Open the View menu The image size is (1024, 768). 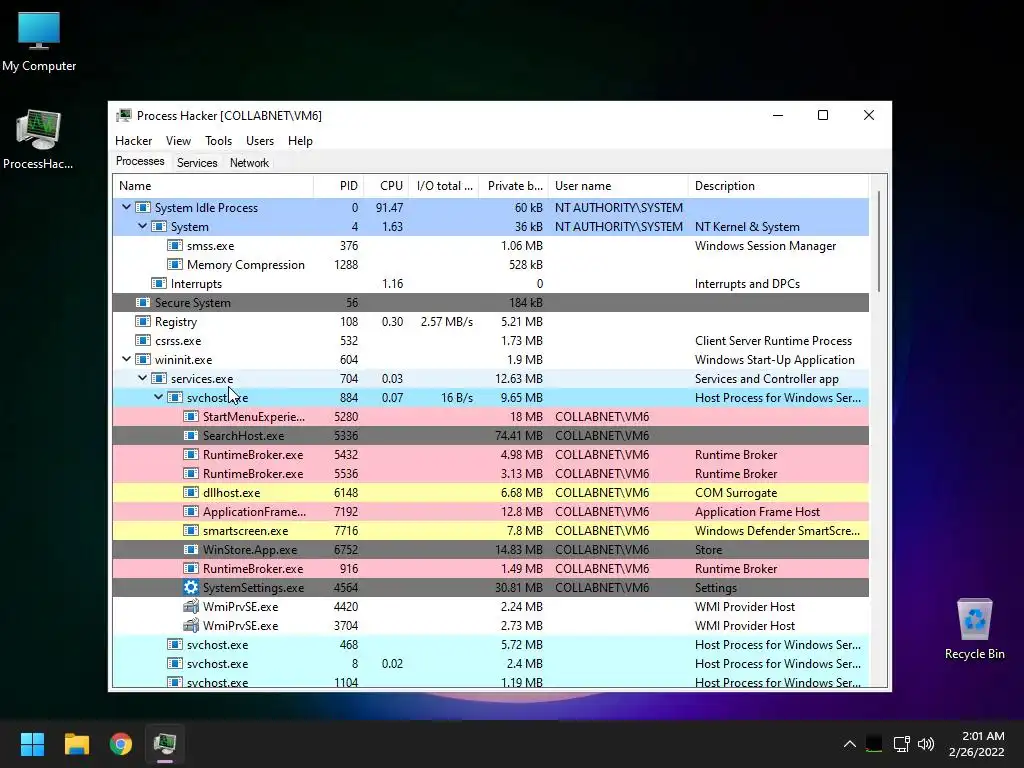178,141
